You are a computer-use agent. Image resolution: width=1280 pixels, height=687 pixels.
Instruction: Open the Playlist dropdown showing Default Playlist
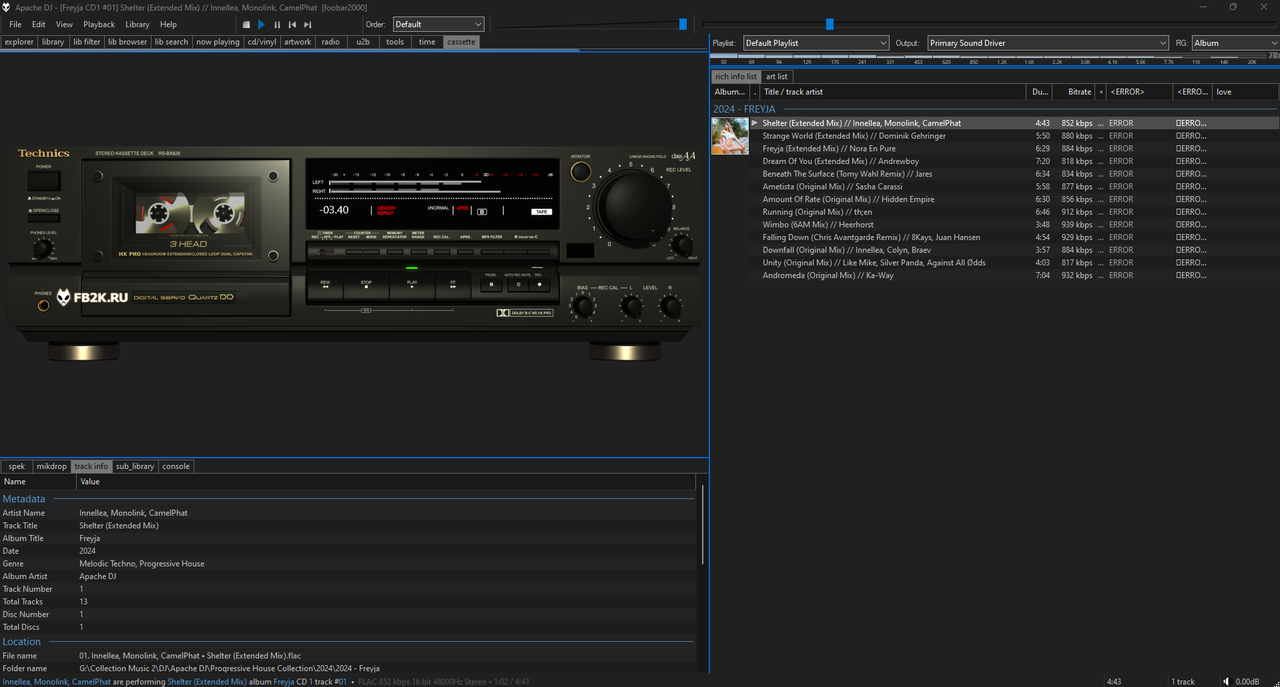[x=816, y=43]
